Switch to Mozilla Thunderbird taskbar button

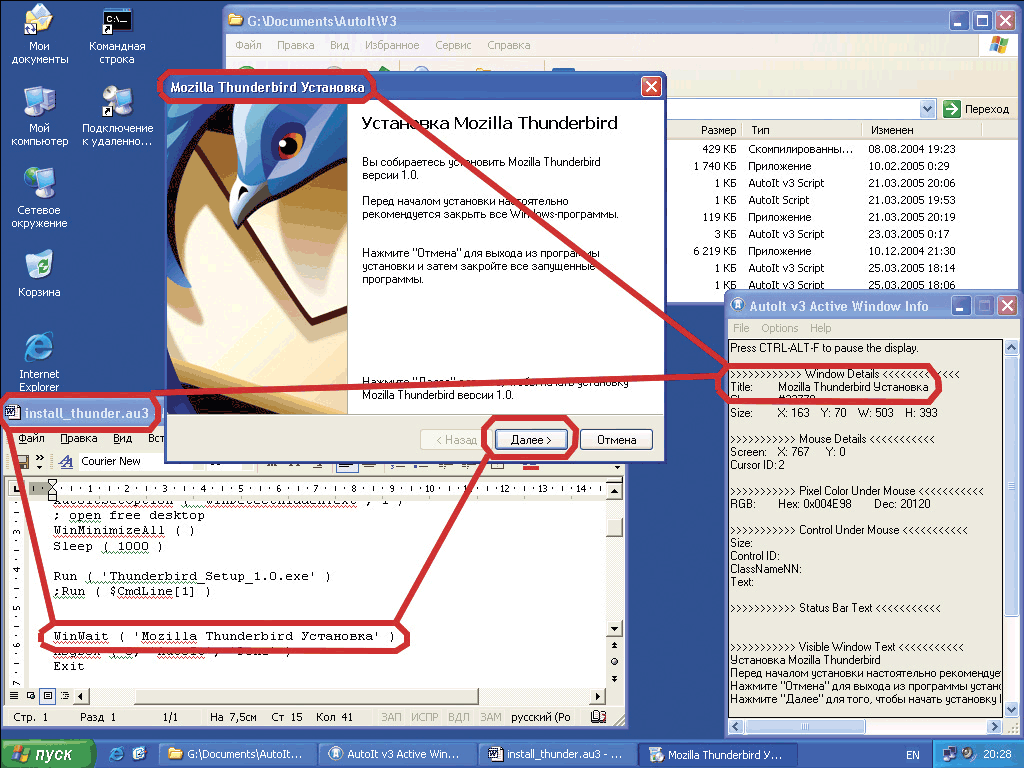(717, 754)
